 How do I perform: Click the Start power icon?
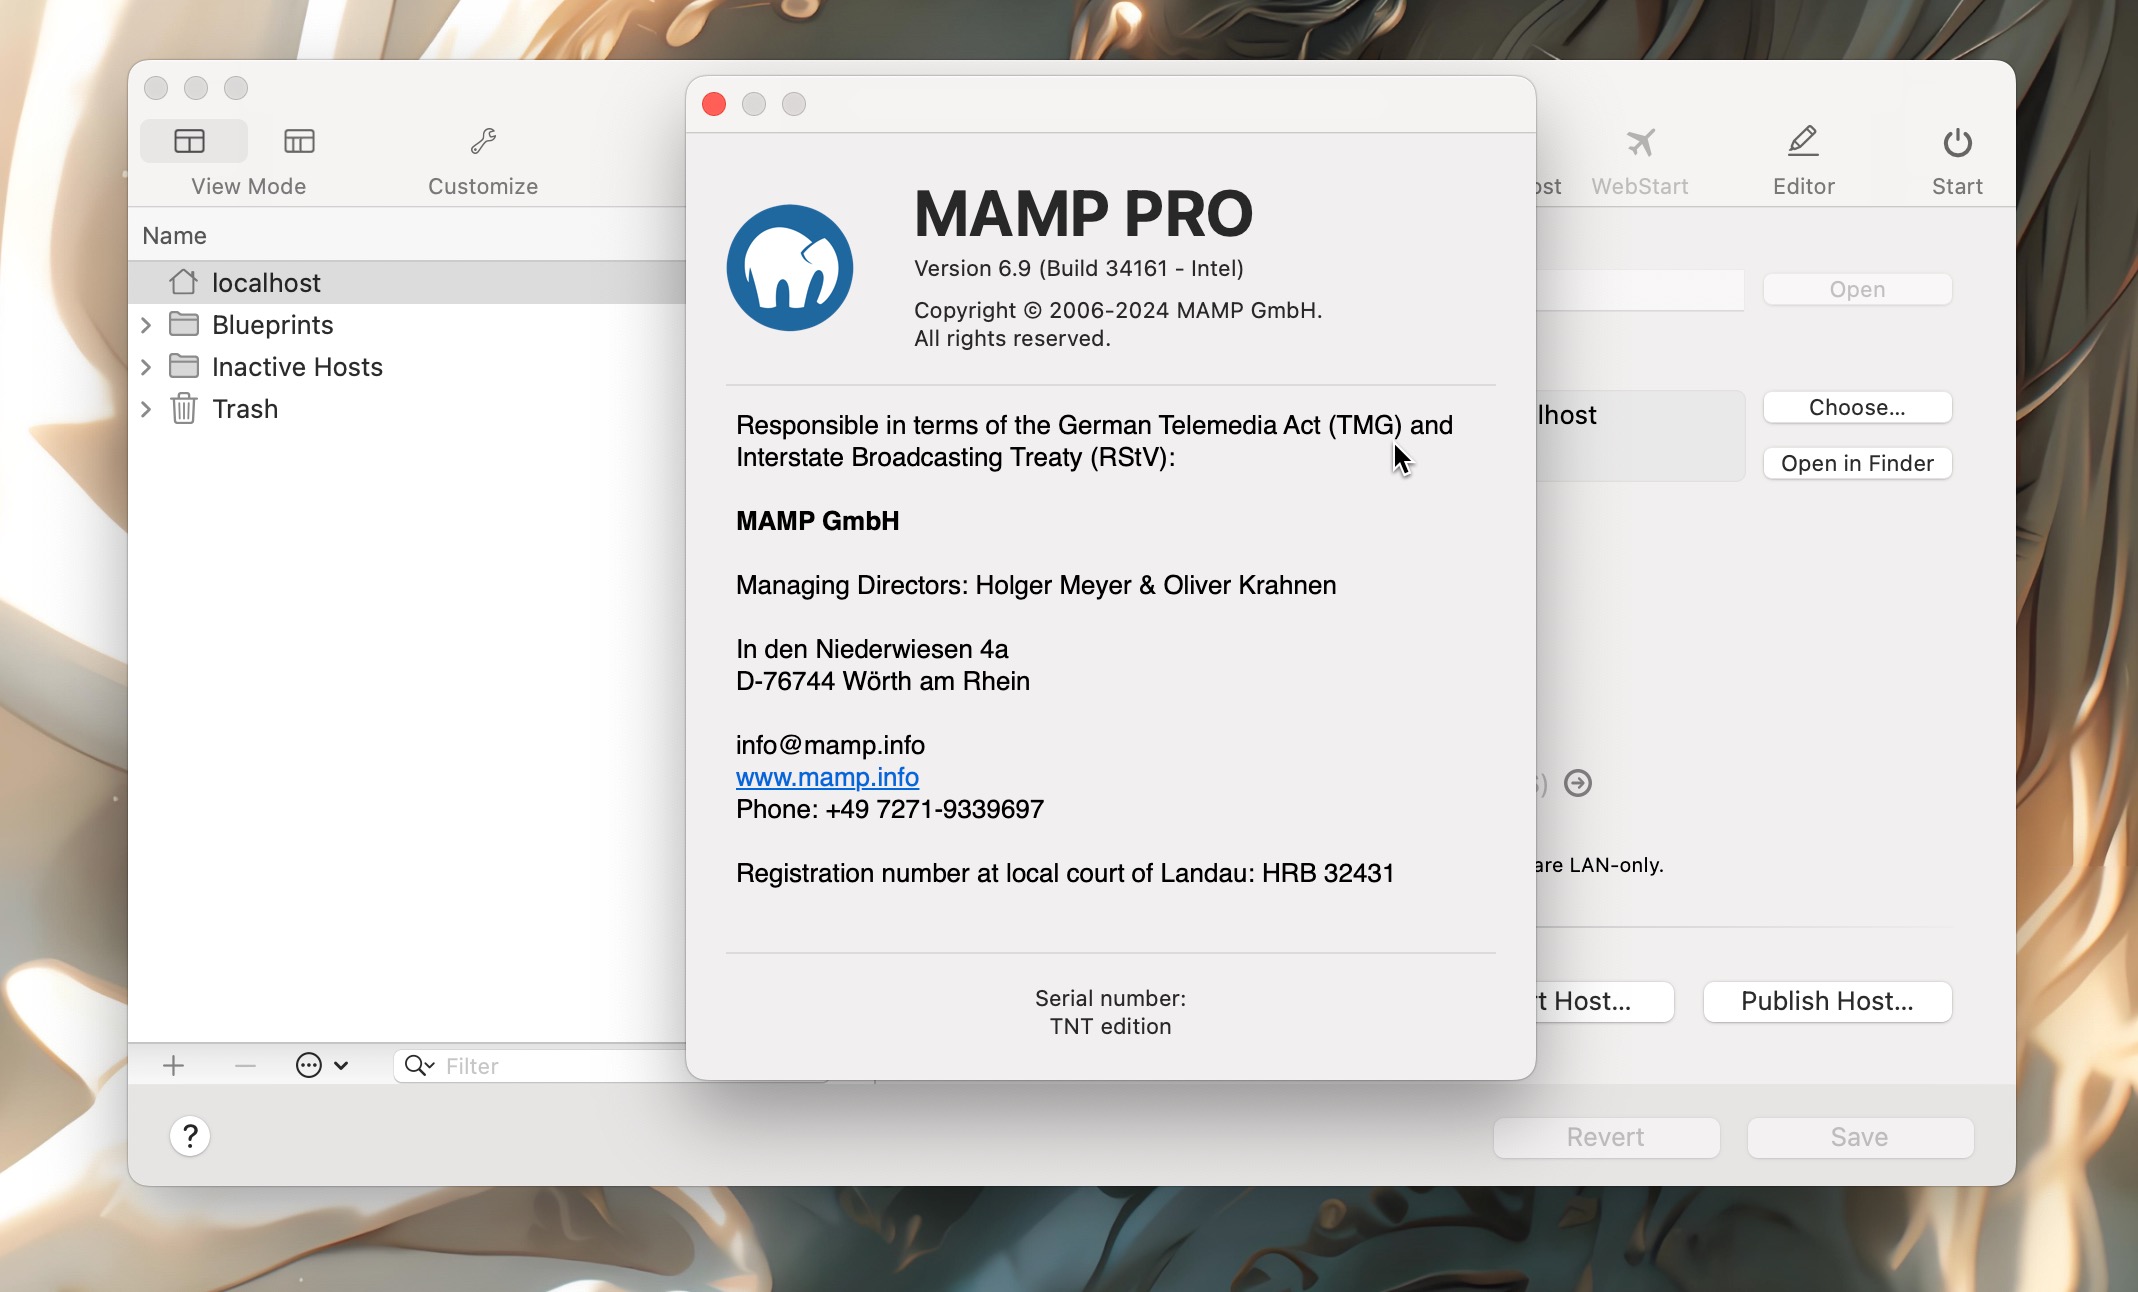click(x=1957, y=143)
